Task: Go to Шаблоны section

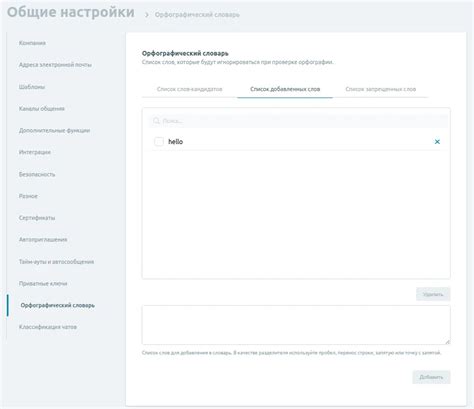Action: point(32,87)
